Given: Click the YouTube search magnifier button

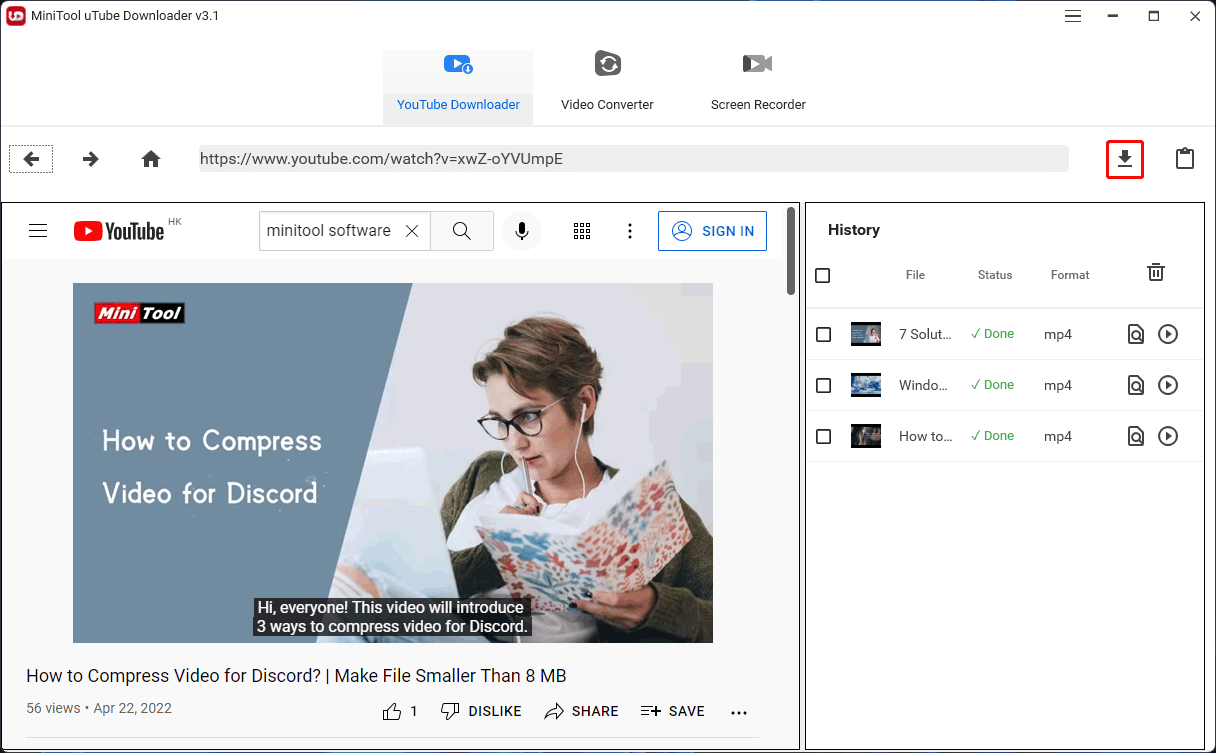Looking at the screenshot, I should tap(462, 231).
